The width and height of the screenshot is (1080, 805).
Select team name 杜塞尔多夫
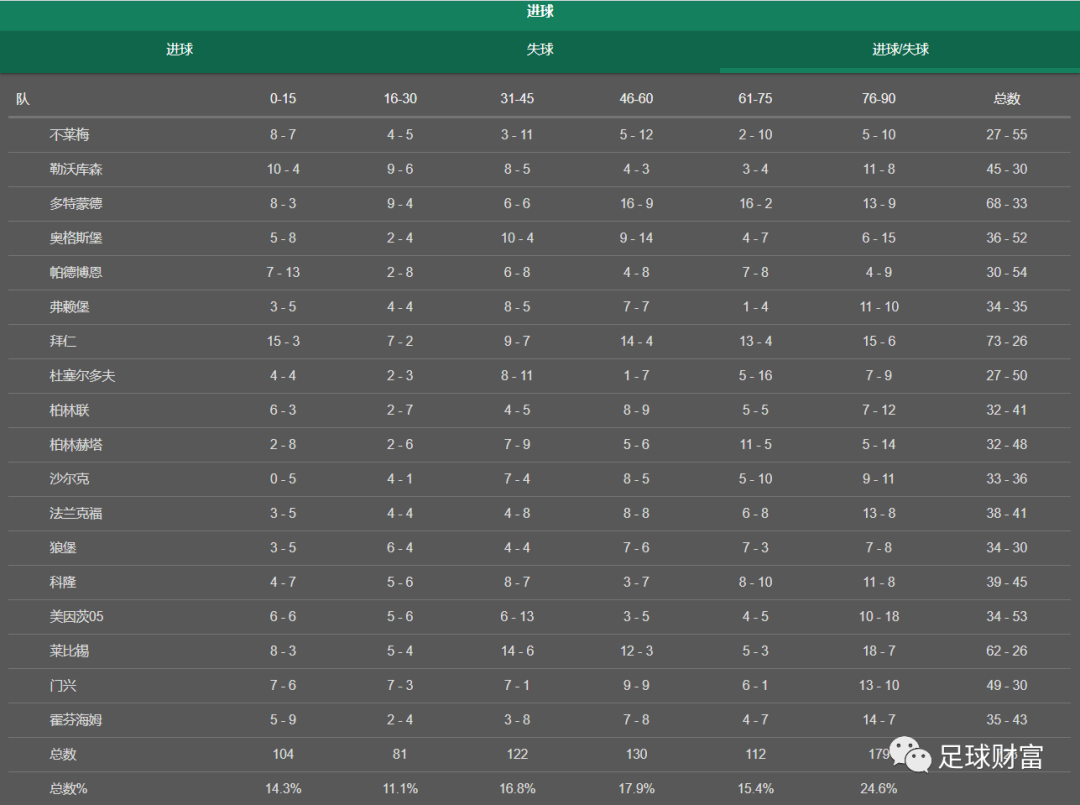tap(83, 376)
